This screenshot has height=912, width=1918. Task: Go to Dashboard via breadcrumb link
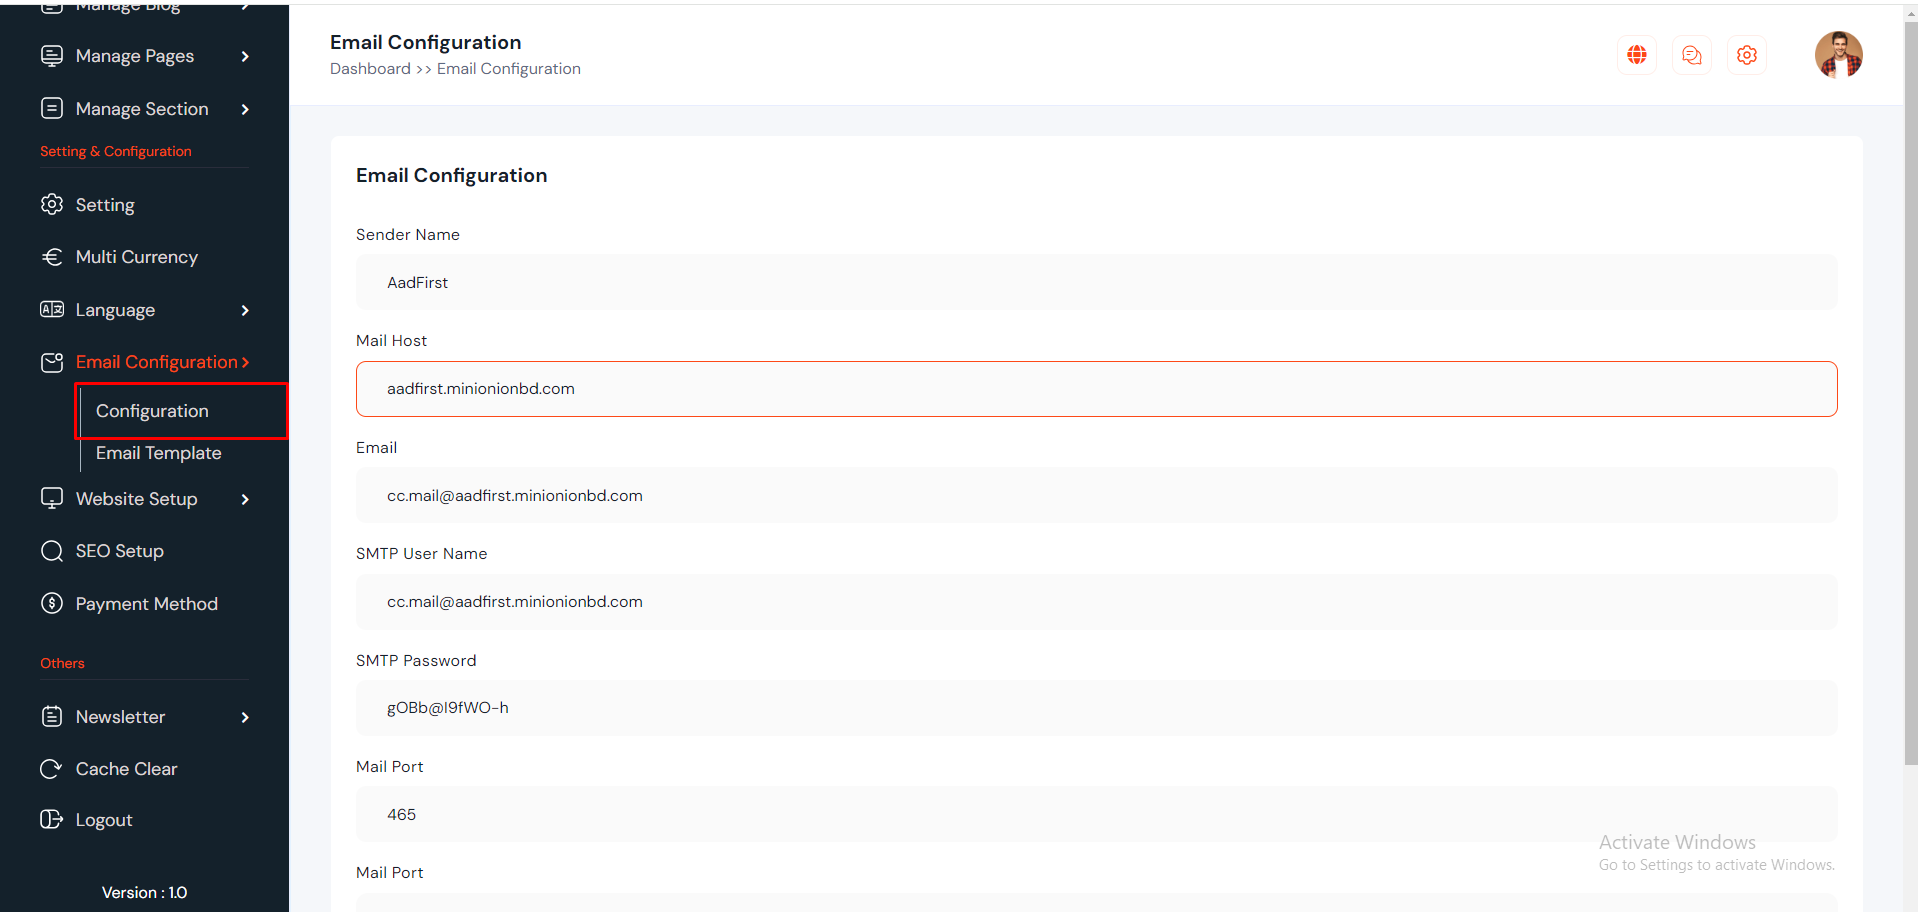click(370, 69)
